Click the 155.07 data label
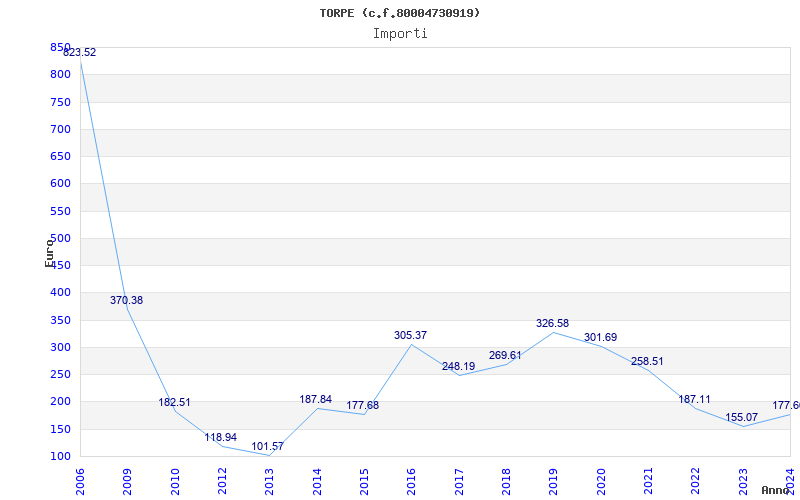The width and height of the screenshot is (800, 500). pyautogui.click(x=741, y=418)
